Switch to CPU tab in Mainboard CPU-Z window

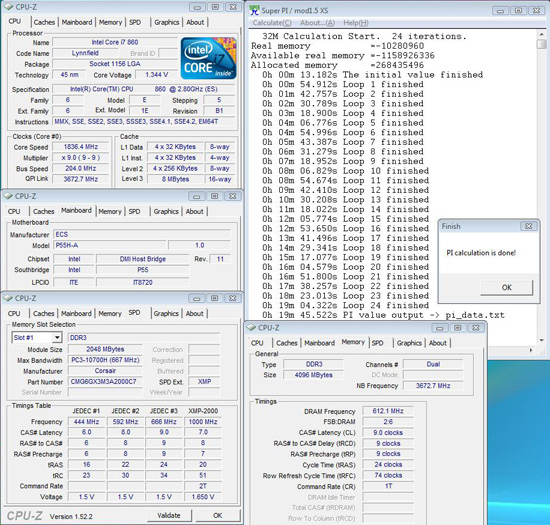[x=14, y=211]
